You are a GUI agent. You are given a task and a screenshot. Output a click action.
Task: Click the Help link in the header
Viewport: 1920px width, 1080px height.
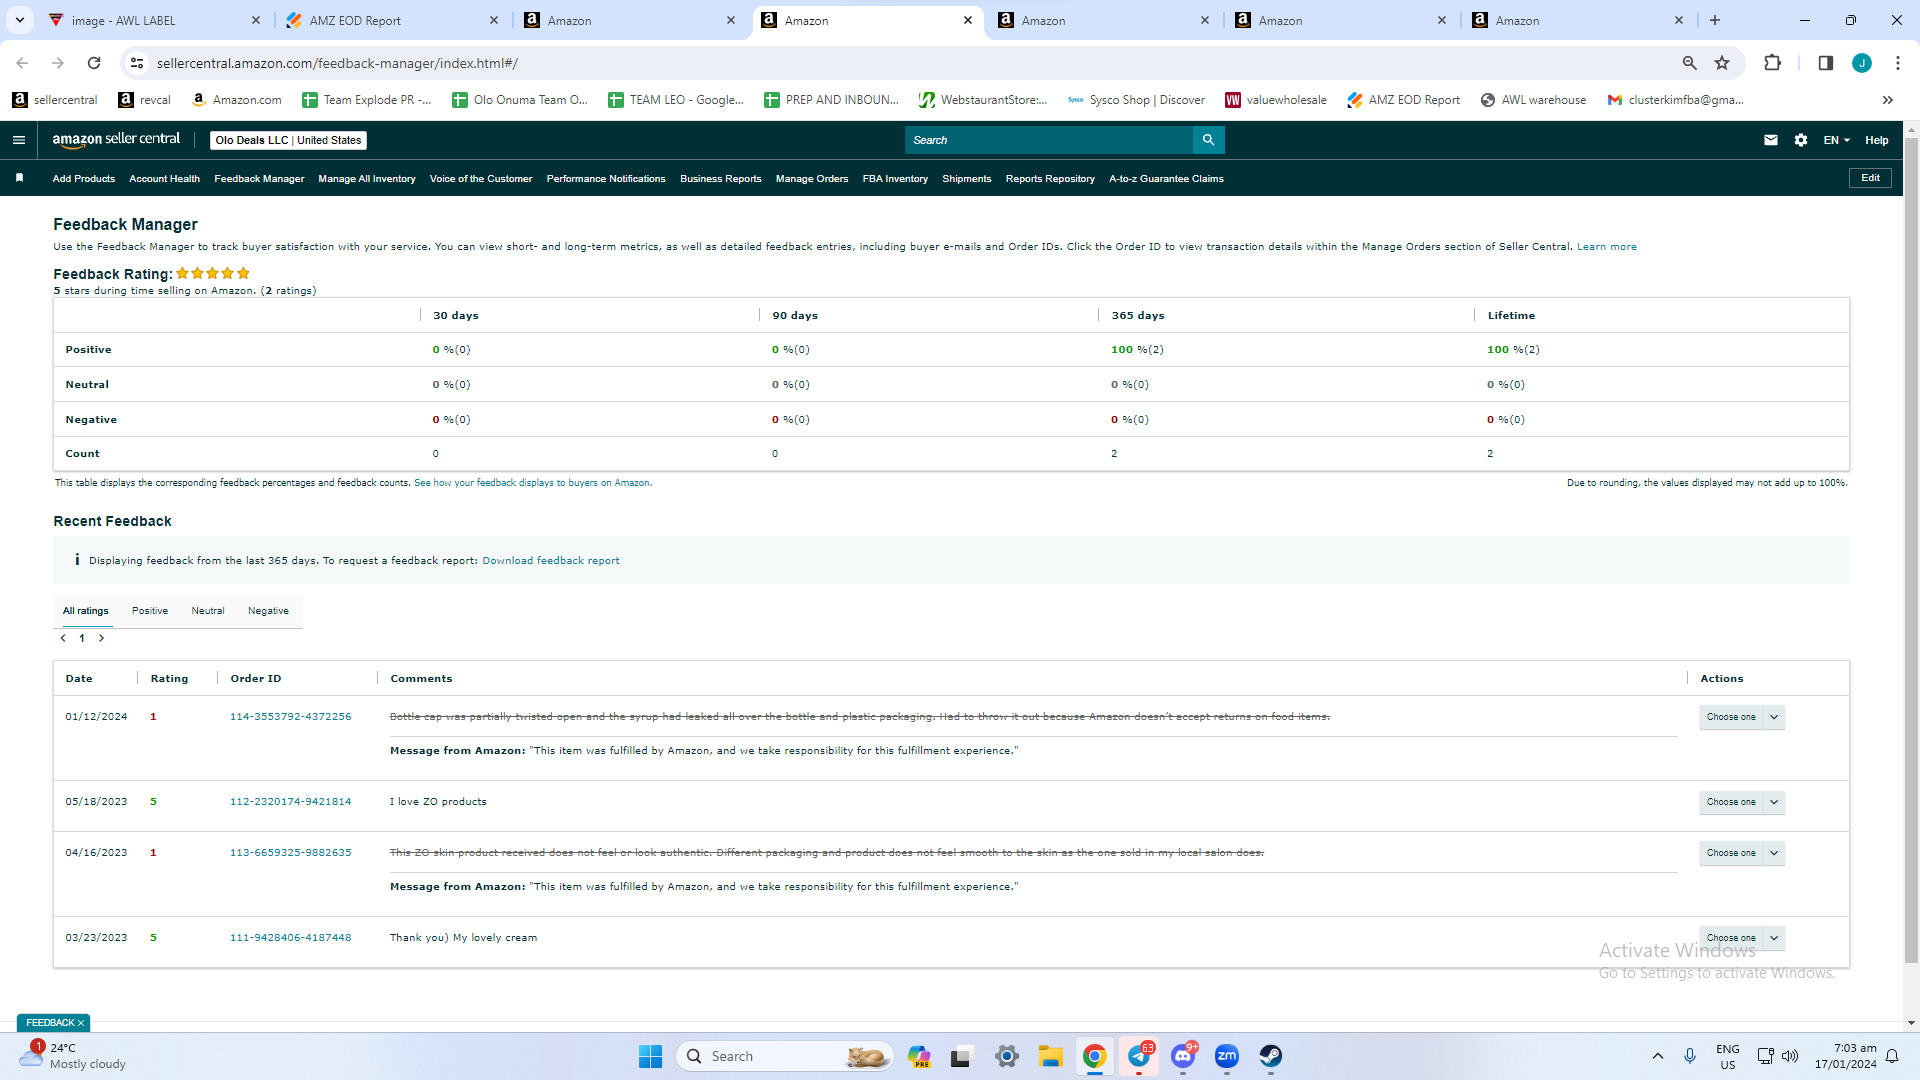[x=1877, y=140]
